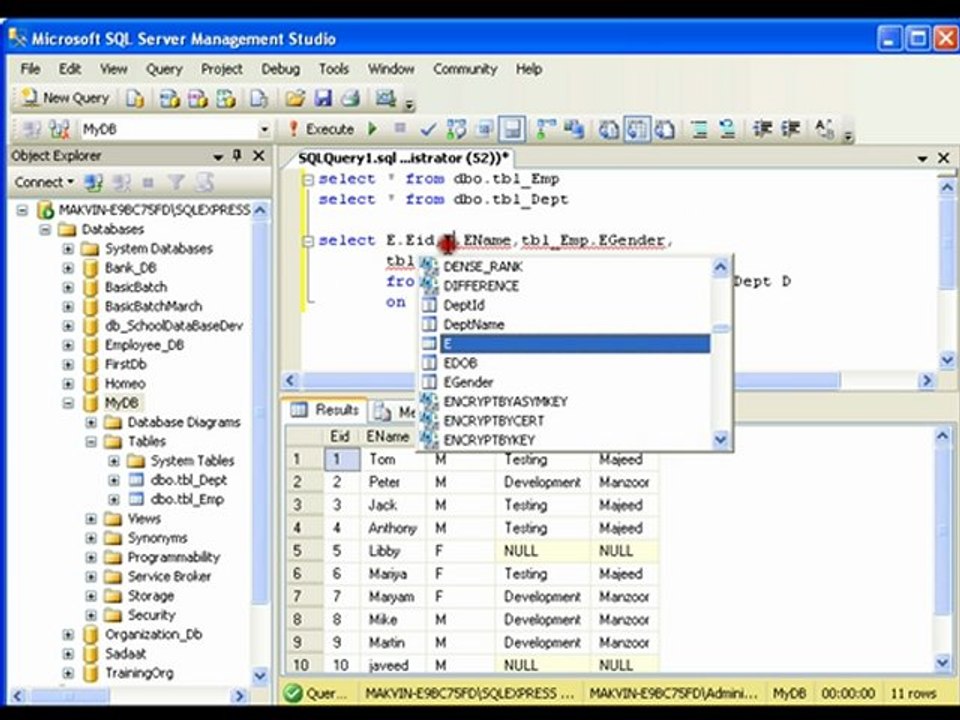Click Display Estimated Execution Plan icon
The width and height of the screenshot is (960, 720).
coord(456,129)
